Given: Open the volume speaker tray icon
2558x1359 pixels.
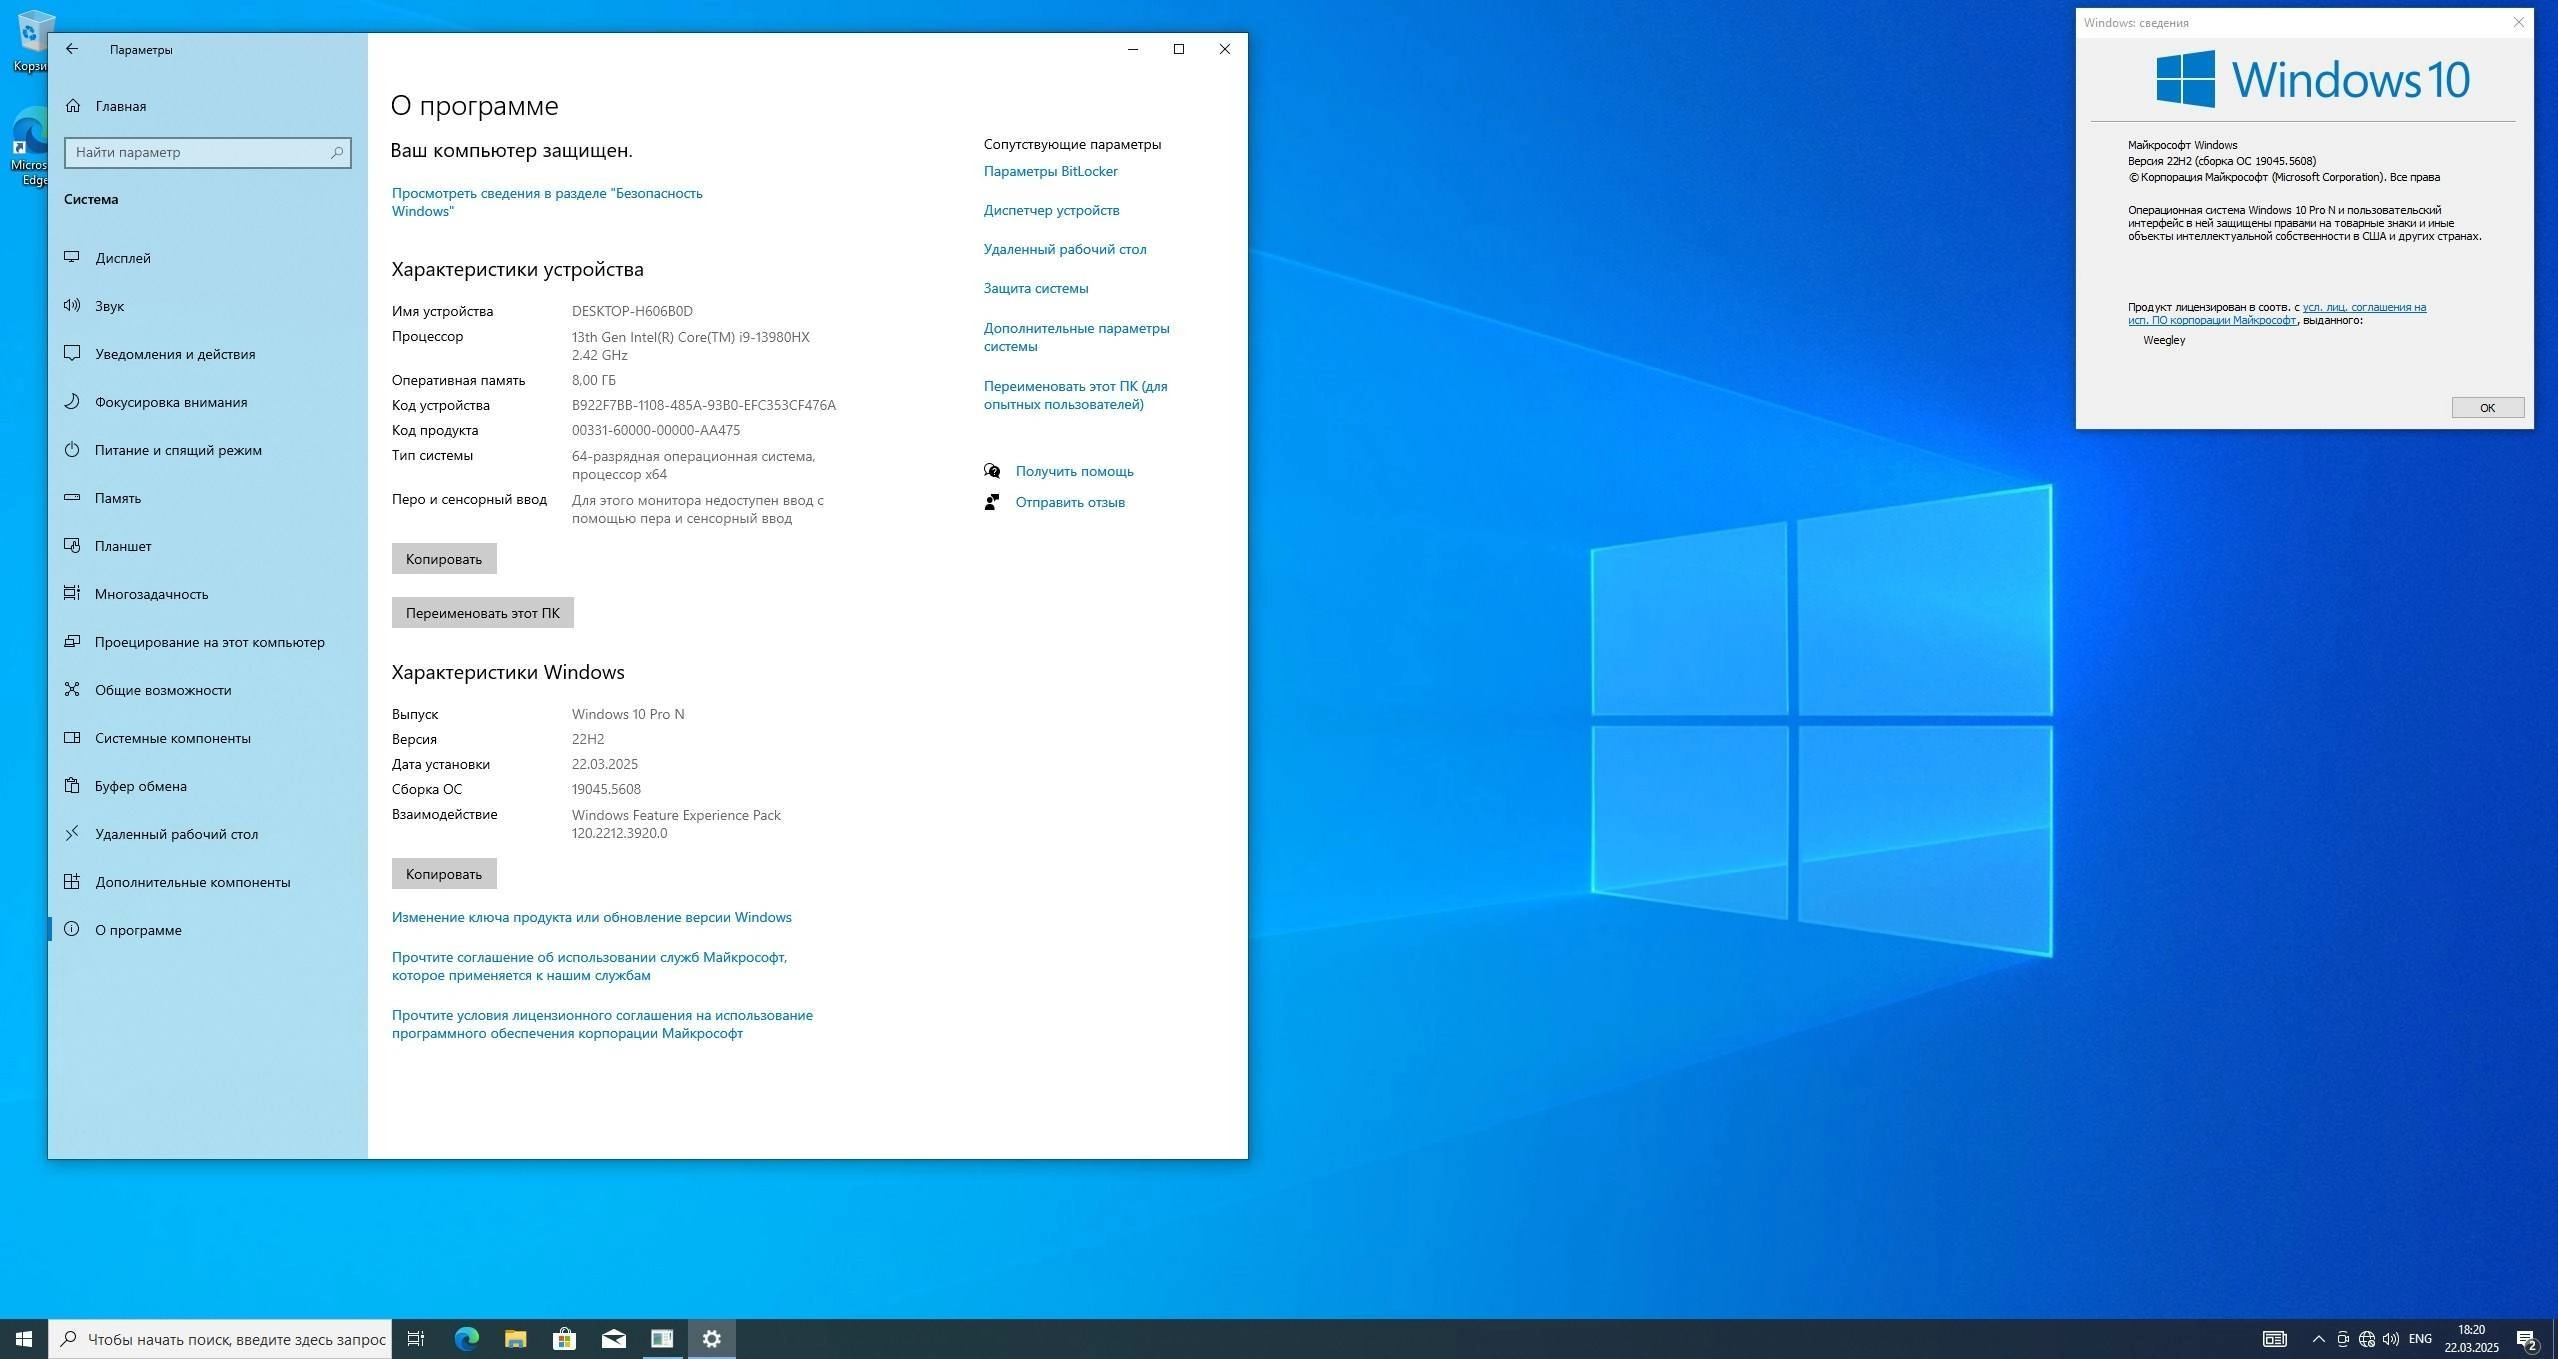Looking at the screenshot, I should click(x=2391, y=1339).
